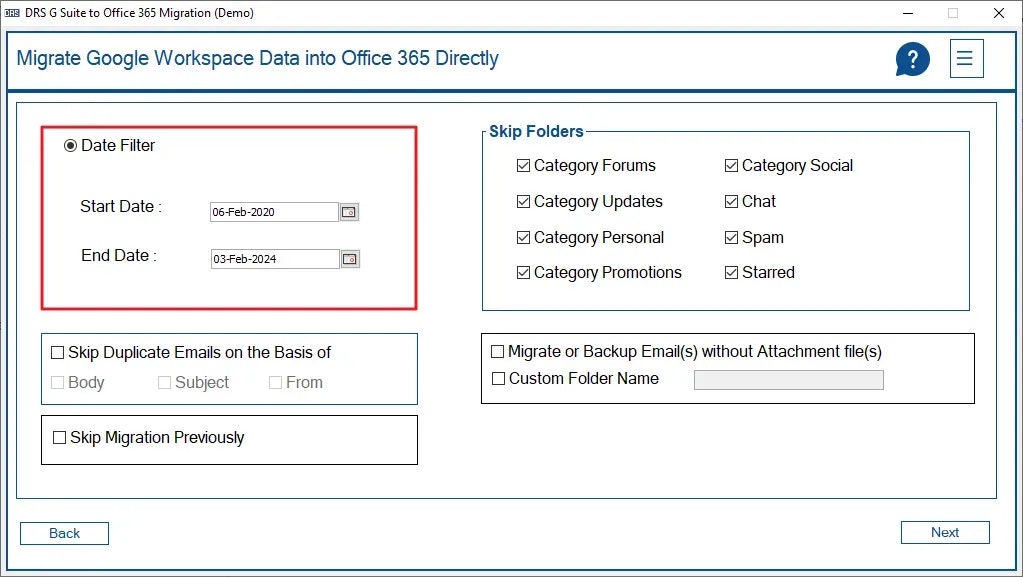Open the help question mark icon
Image resolution: width=1023 pixels, height=577 pixels.
tap(912, 59)
